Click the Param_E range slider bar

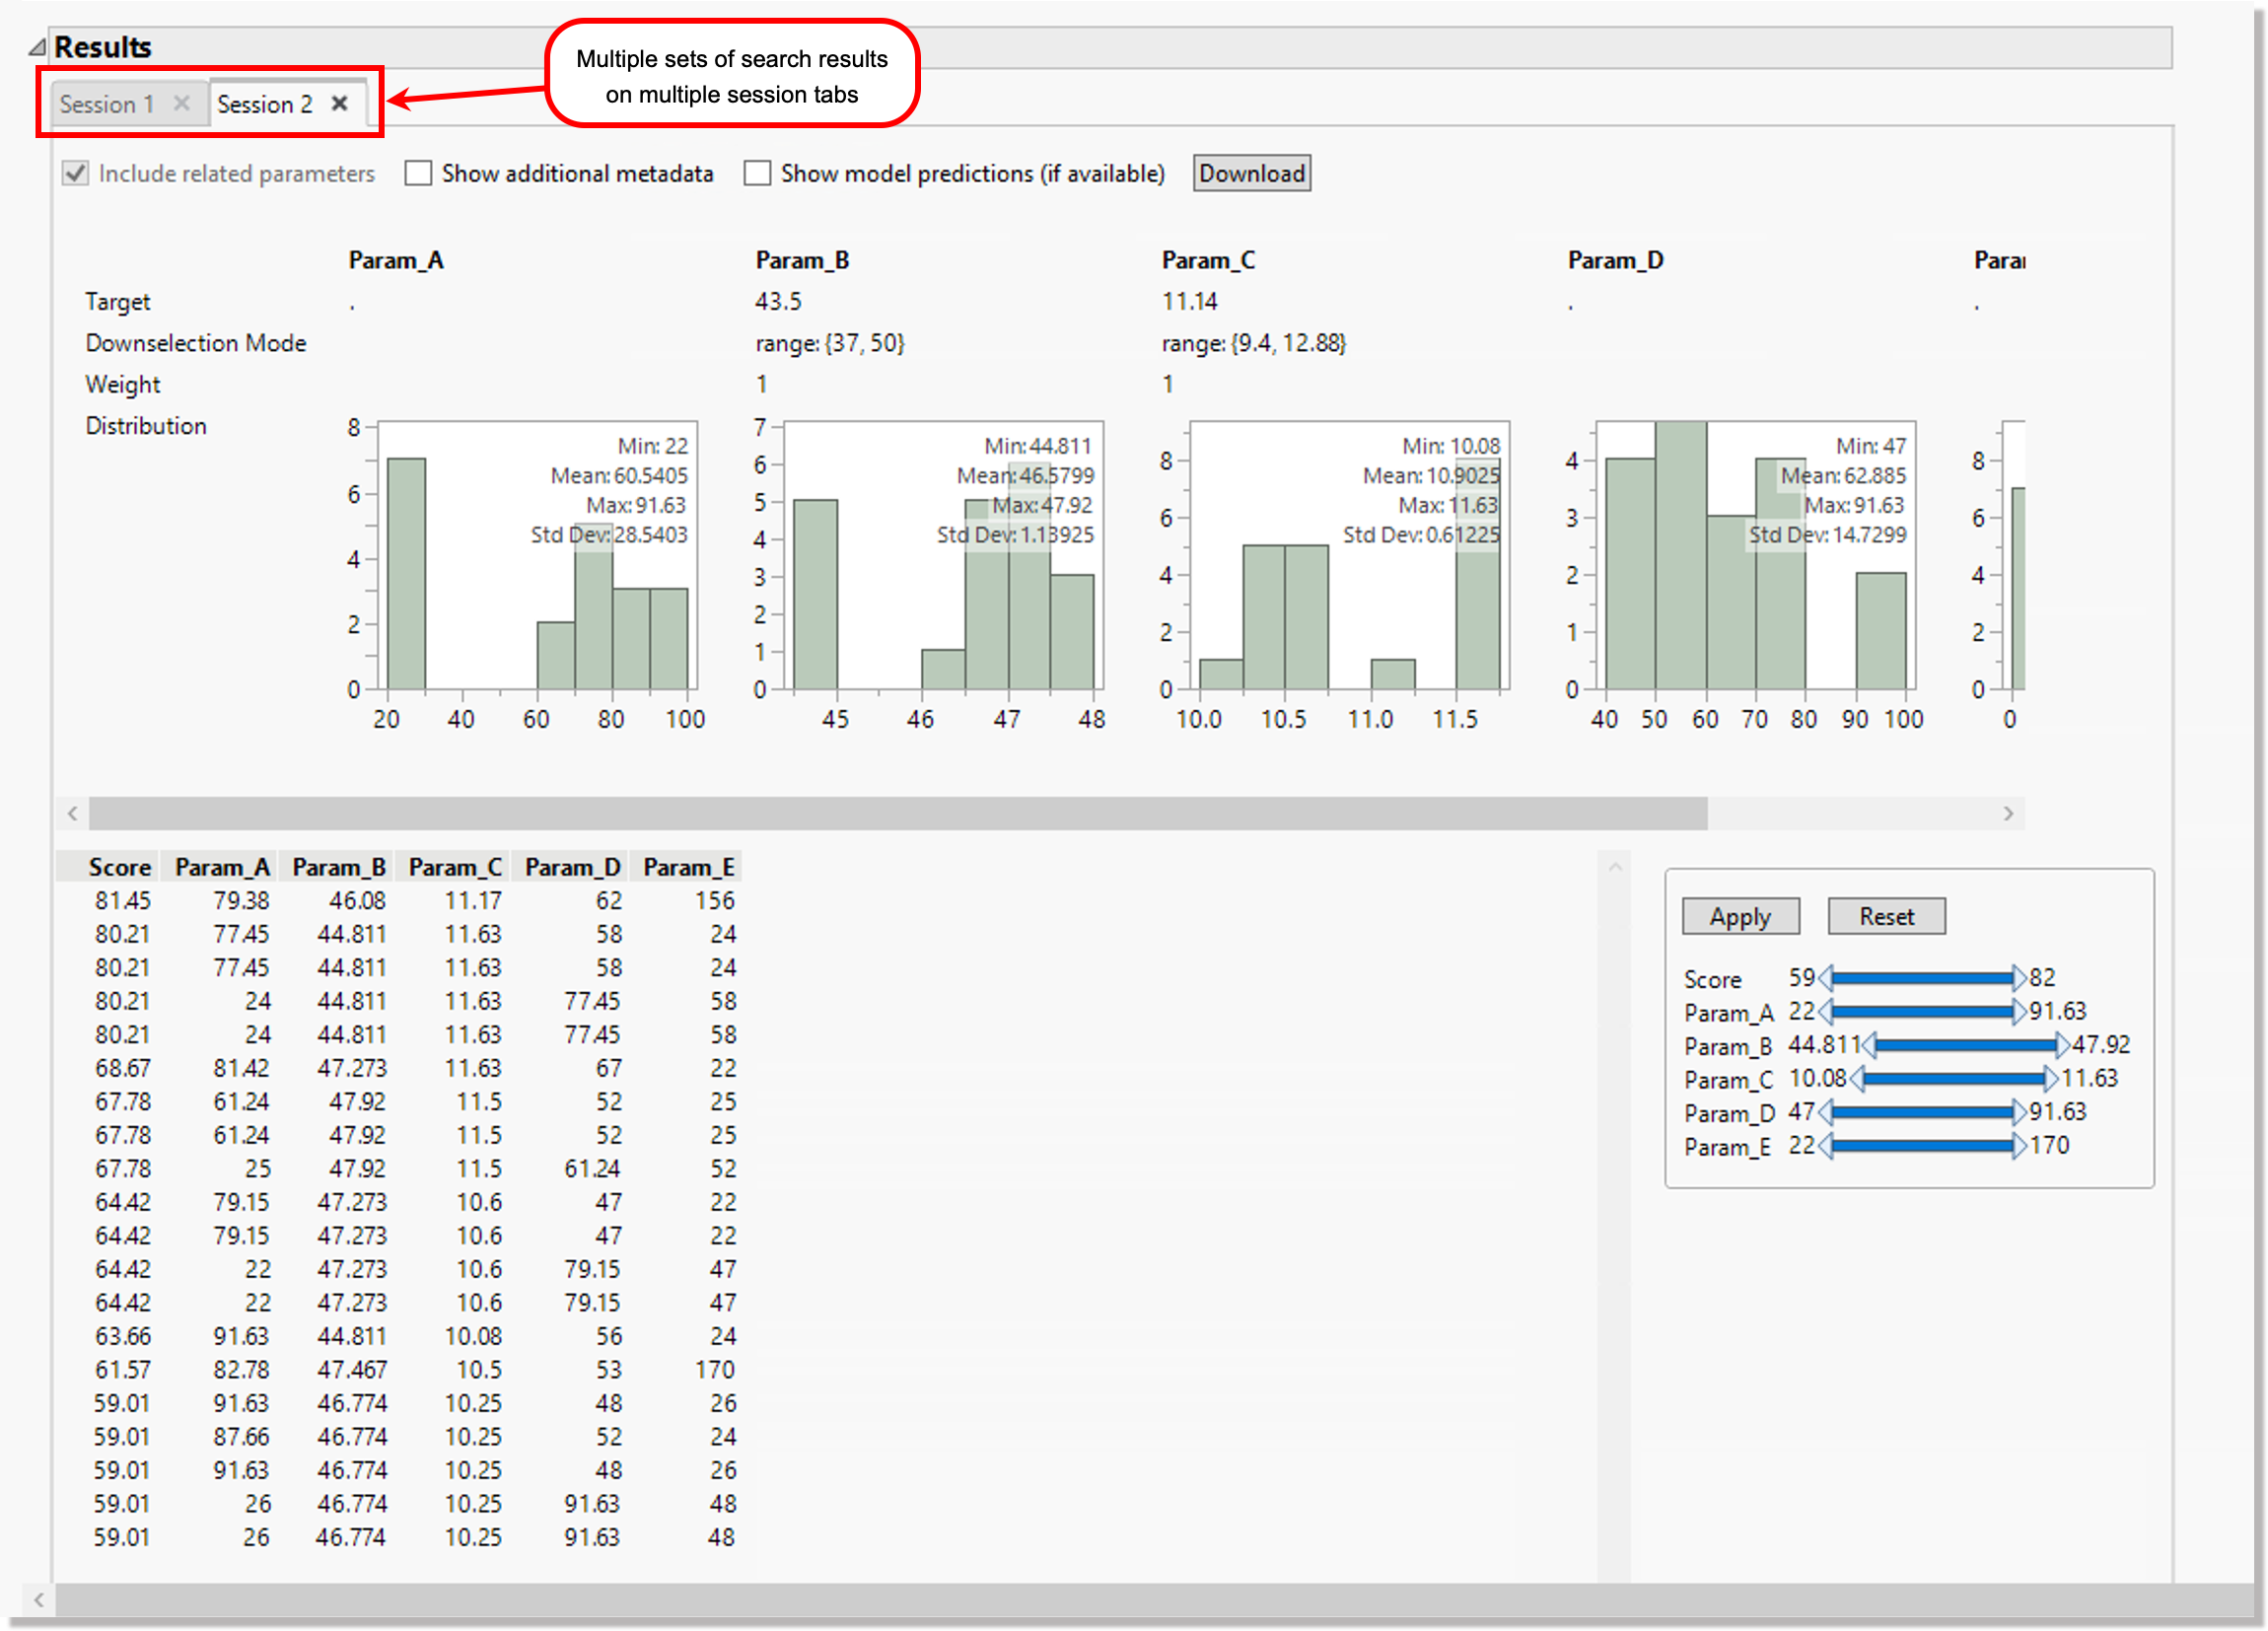point(1920,1146)
